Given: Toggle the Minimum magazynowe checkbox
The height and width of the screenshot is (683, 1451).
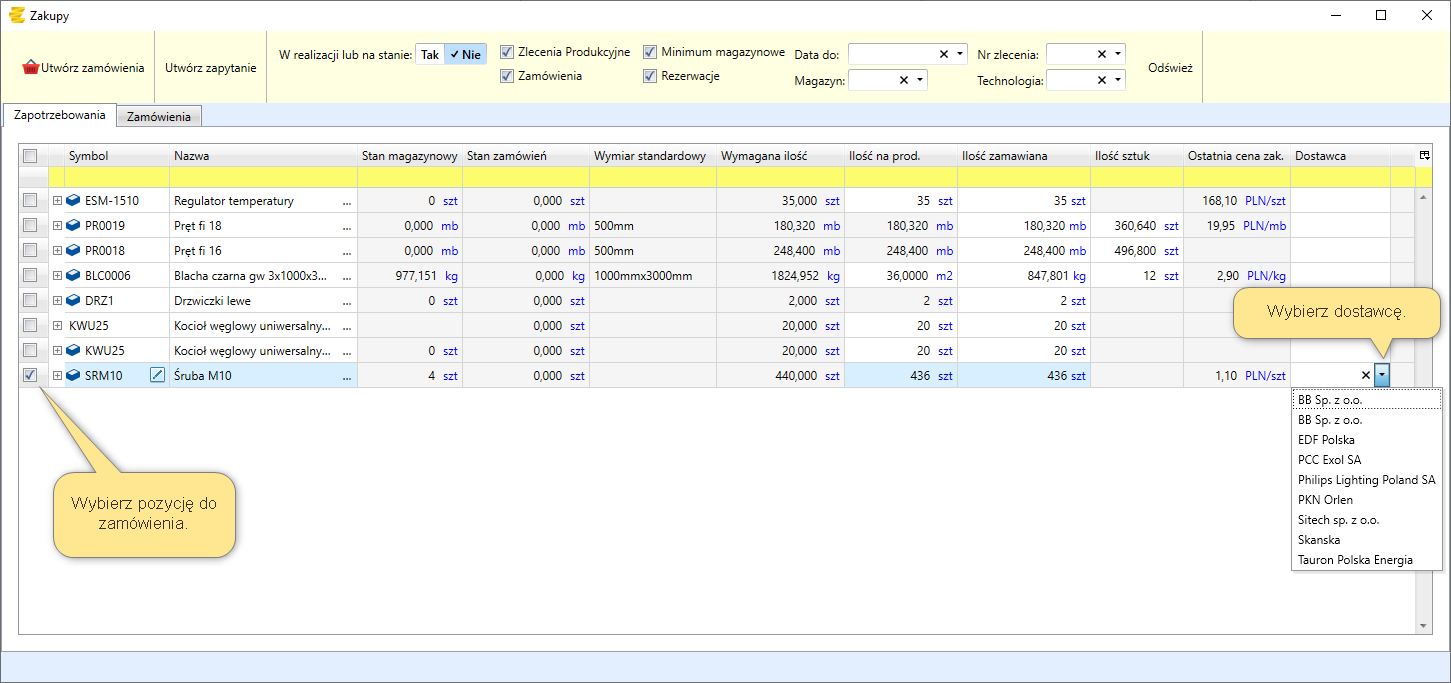Looking at the screenshot, I should (x=650, y=52).
